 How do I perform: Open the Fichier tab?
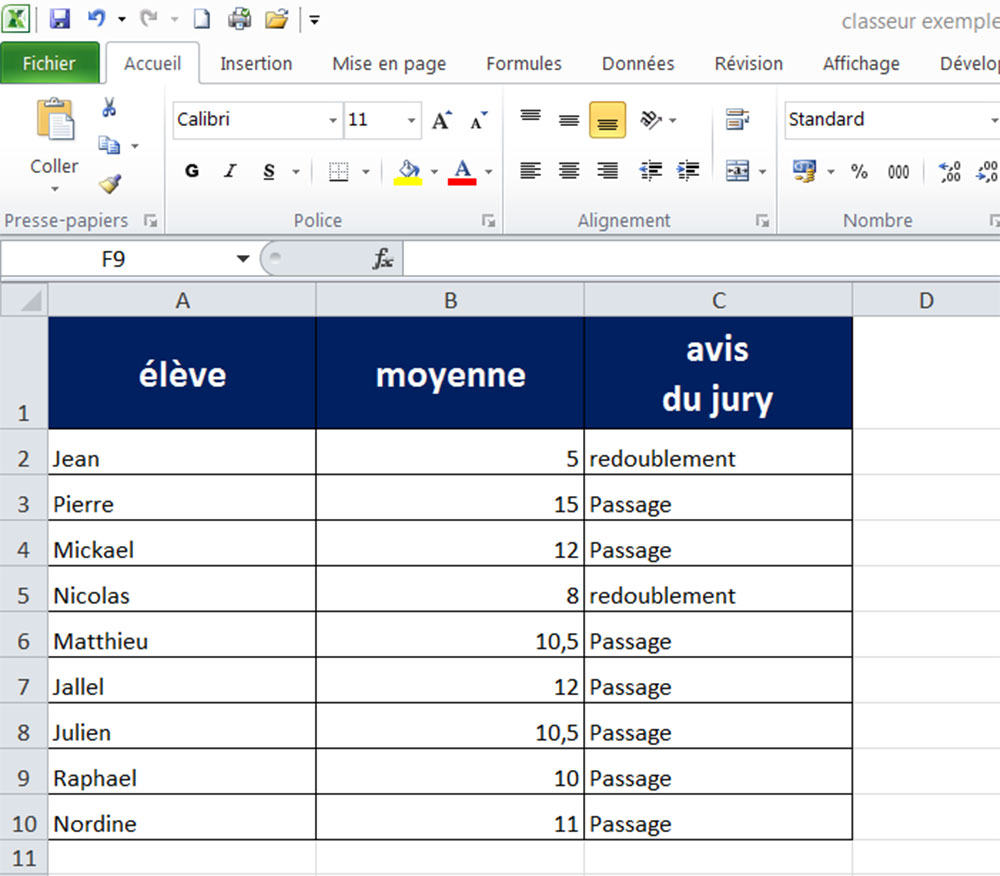(50, 63)
